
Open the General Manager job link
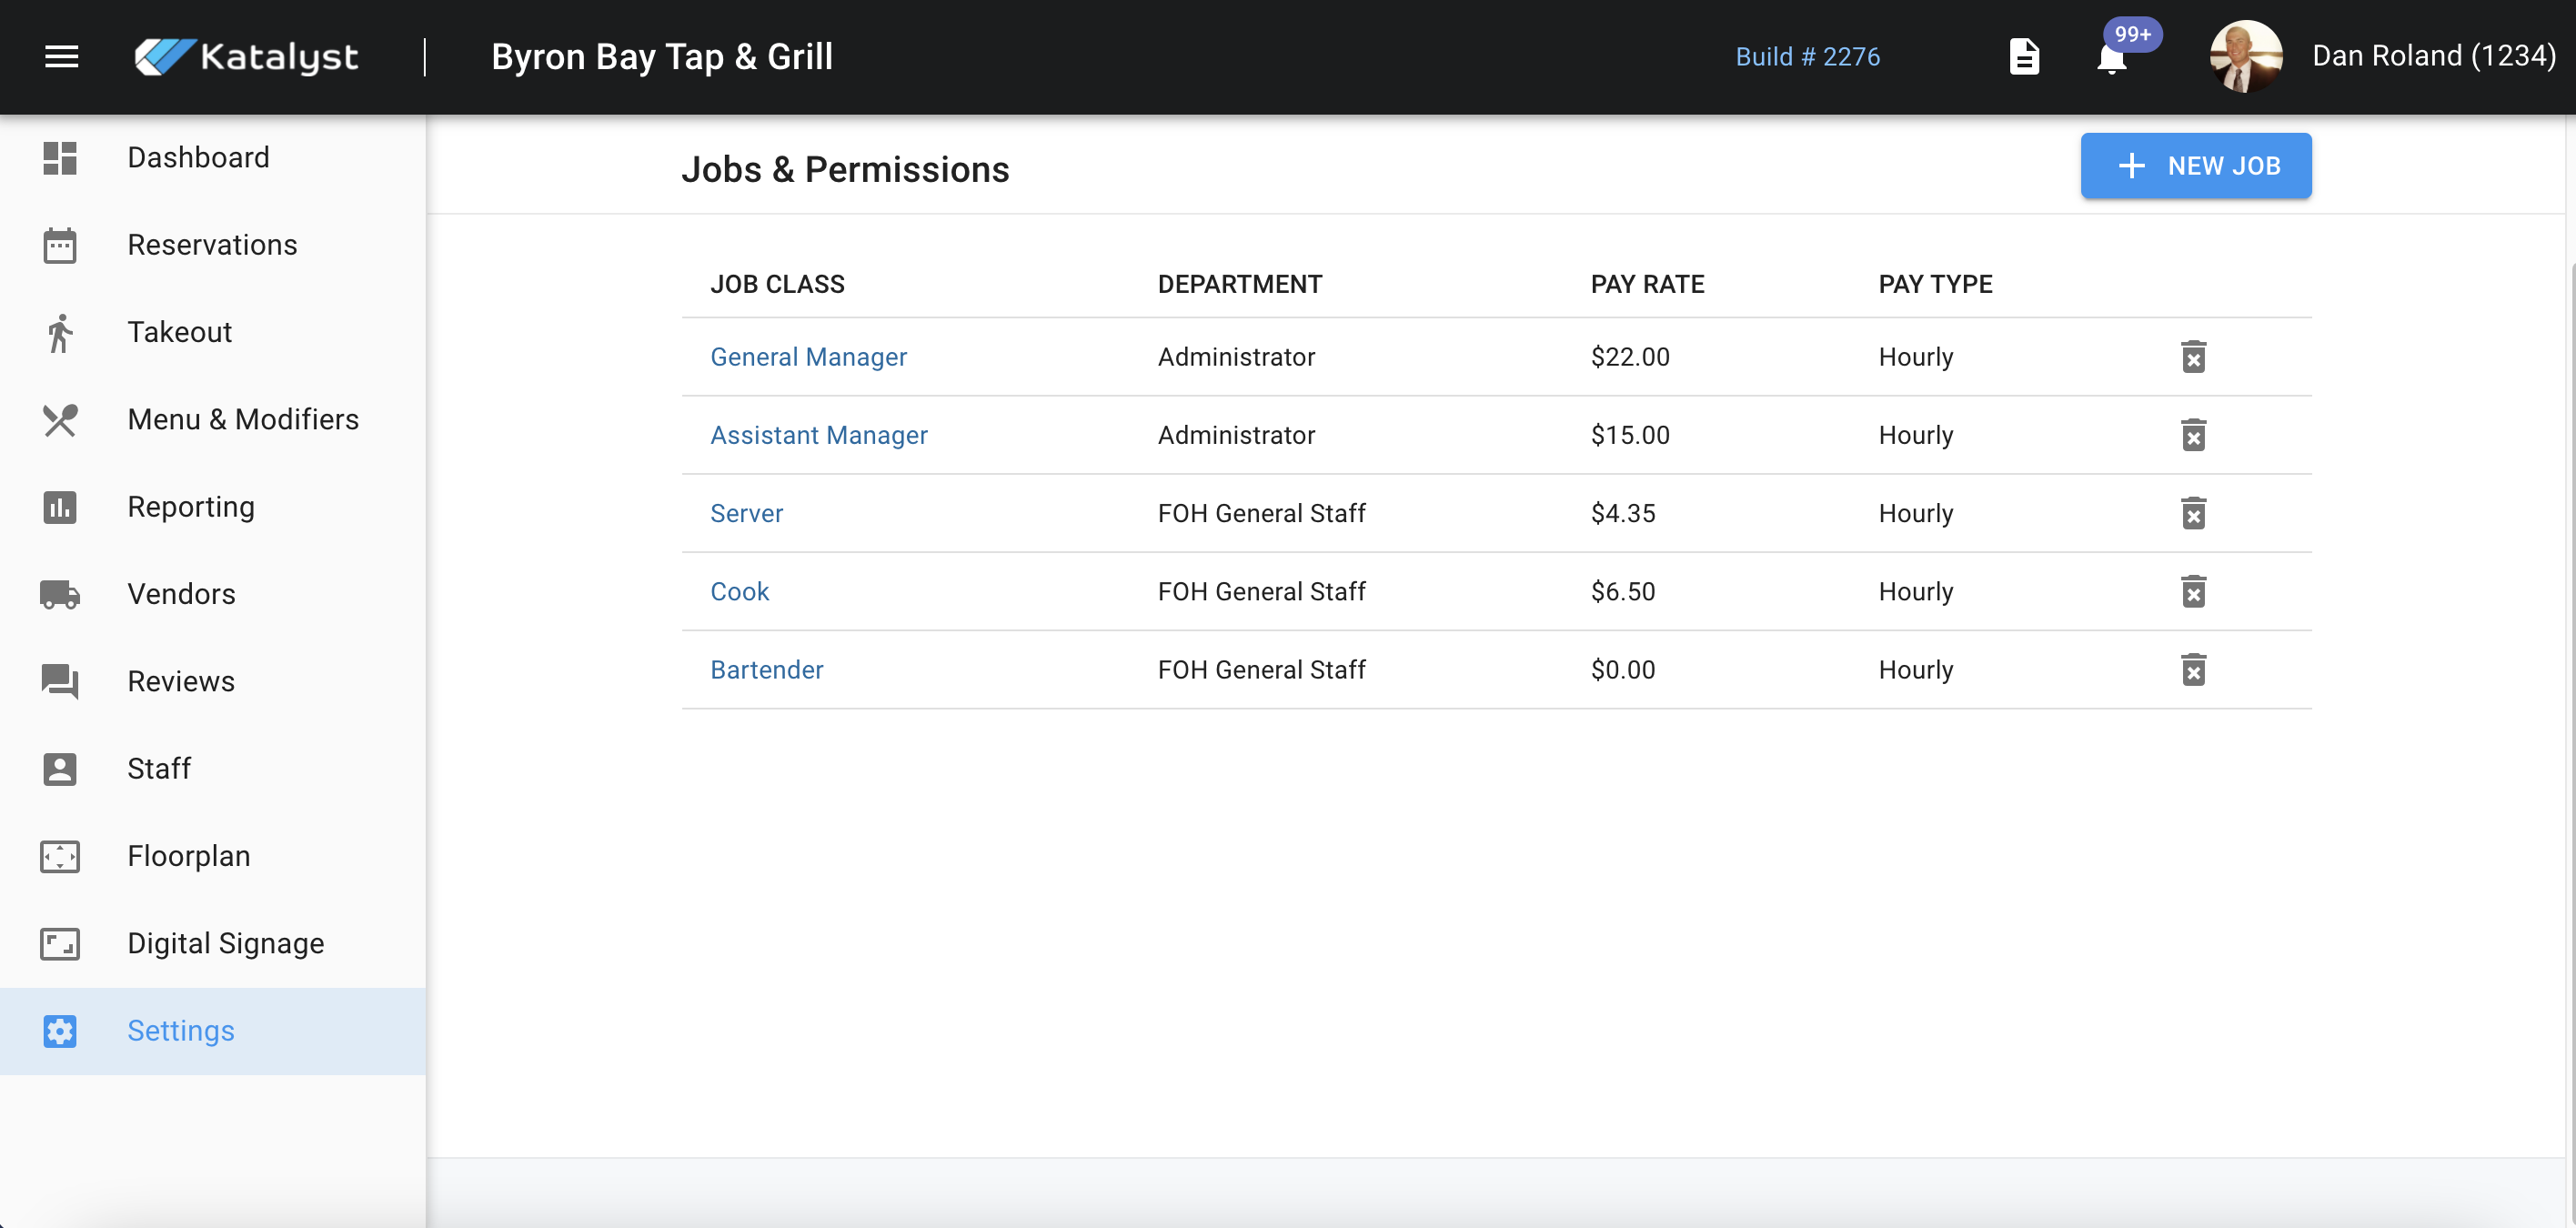pyautogui.click(x=808, y=357)
